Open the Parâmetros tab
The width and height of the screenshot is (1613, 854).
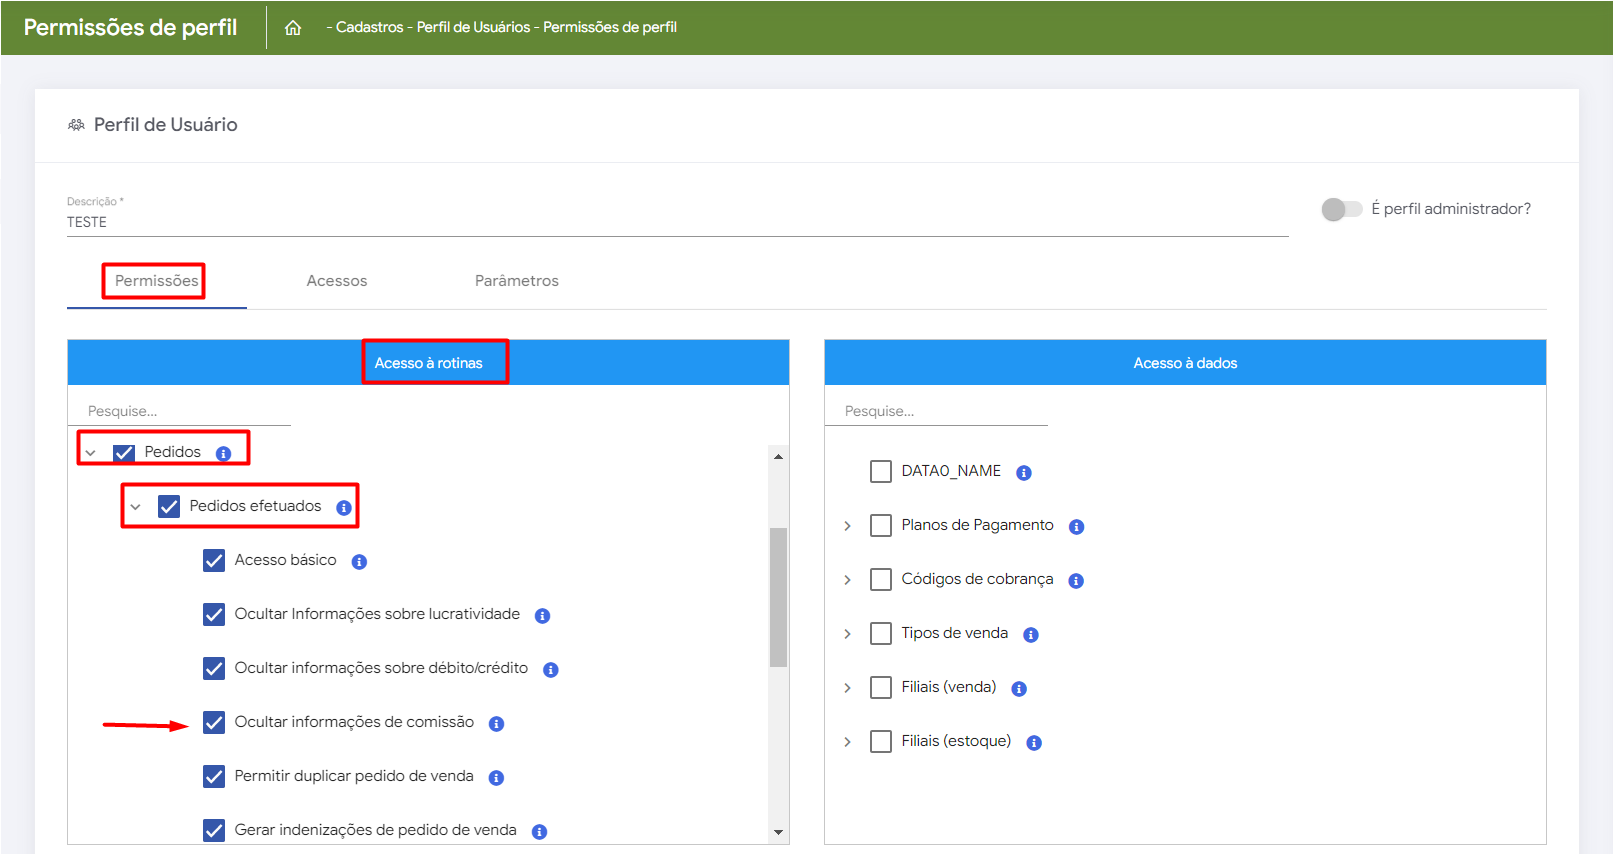tap(516, 281)
